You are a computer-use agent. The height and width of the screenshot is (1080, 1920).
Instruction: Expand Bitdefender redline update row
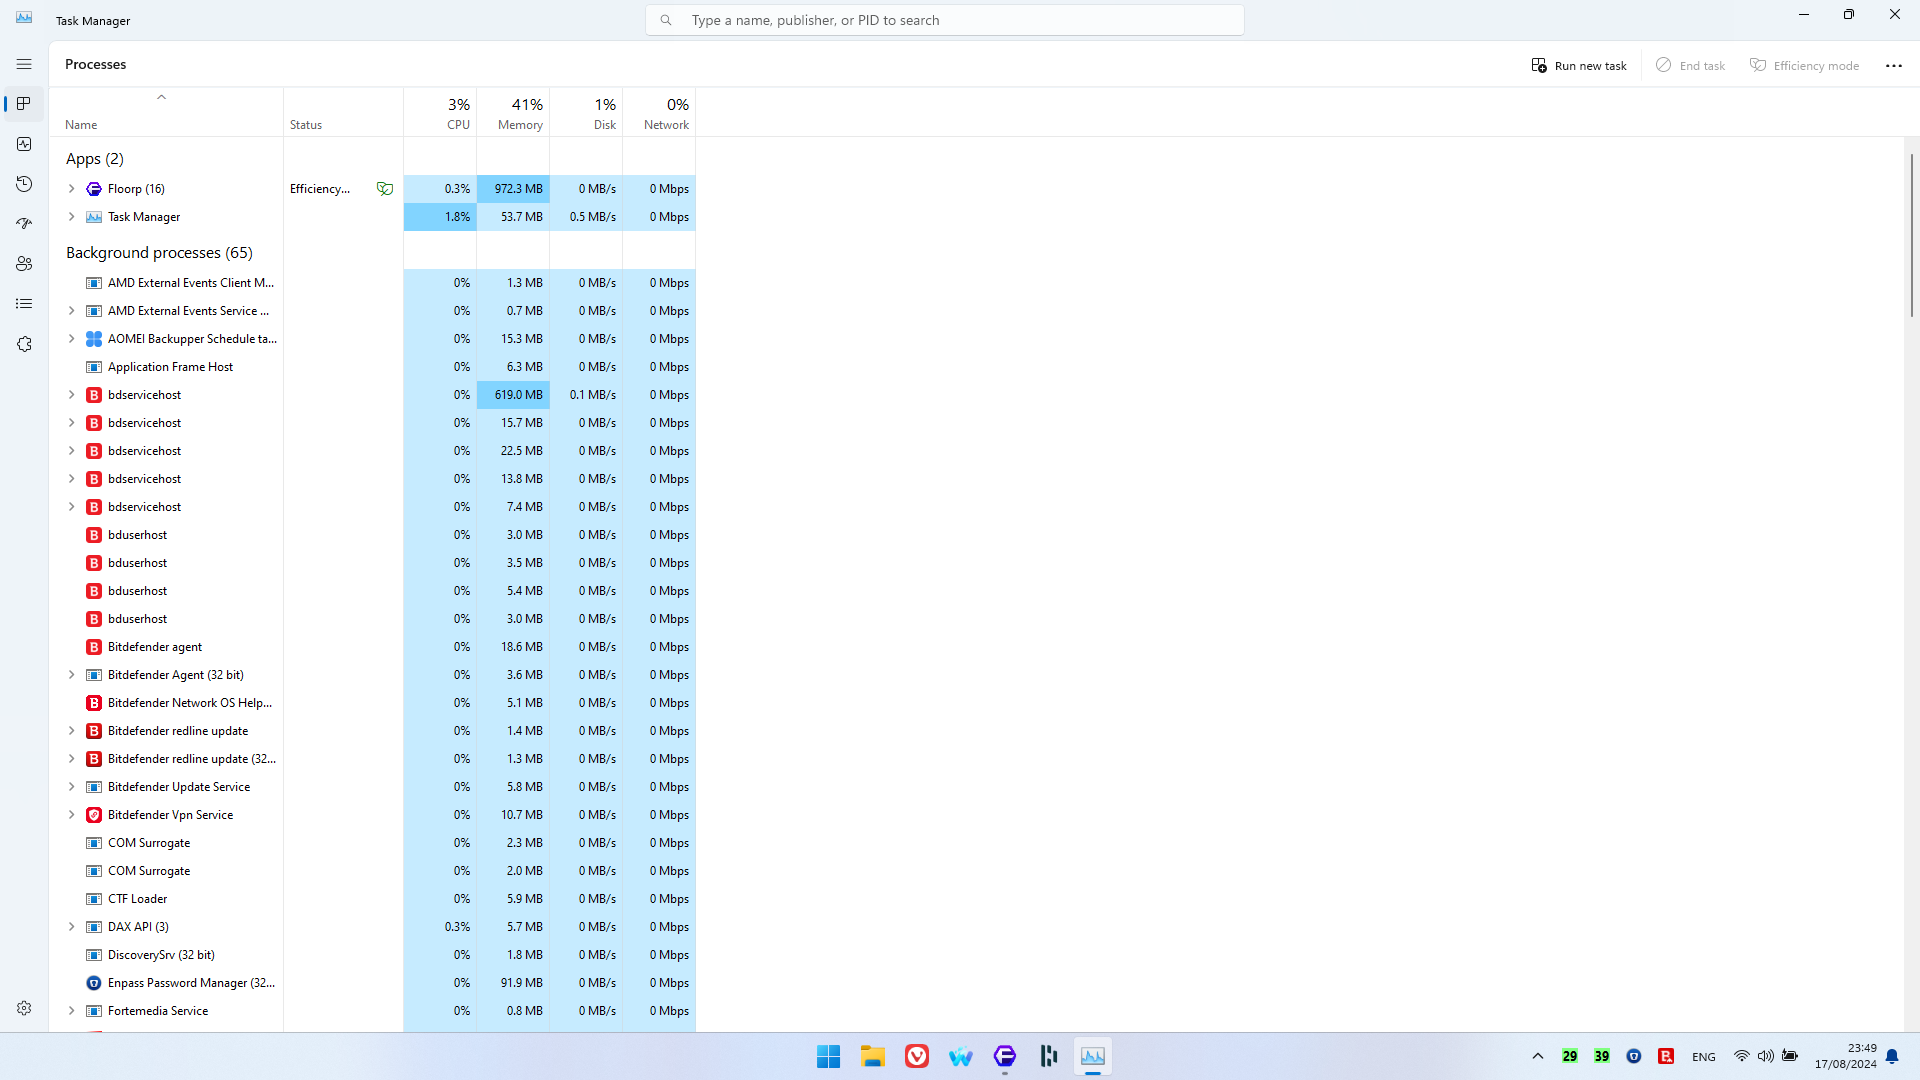pos(71,731)
